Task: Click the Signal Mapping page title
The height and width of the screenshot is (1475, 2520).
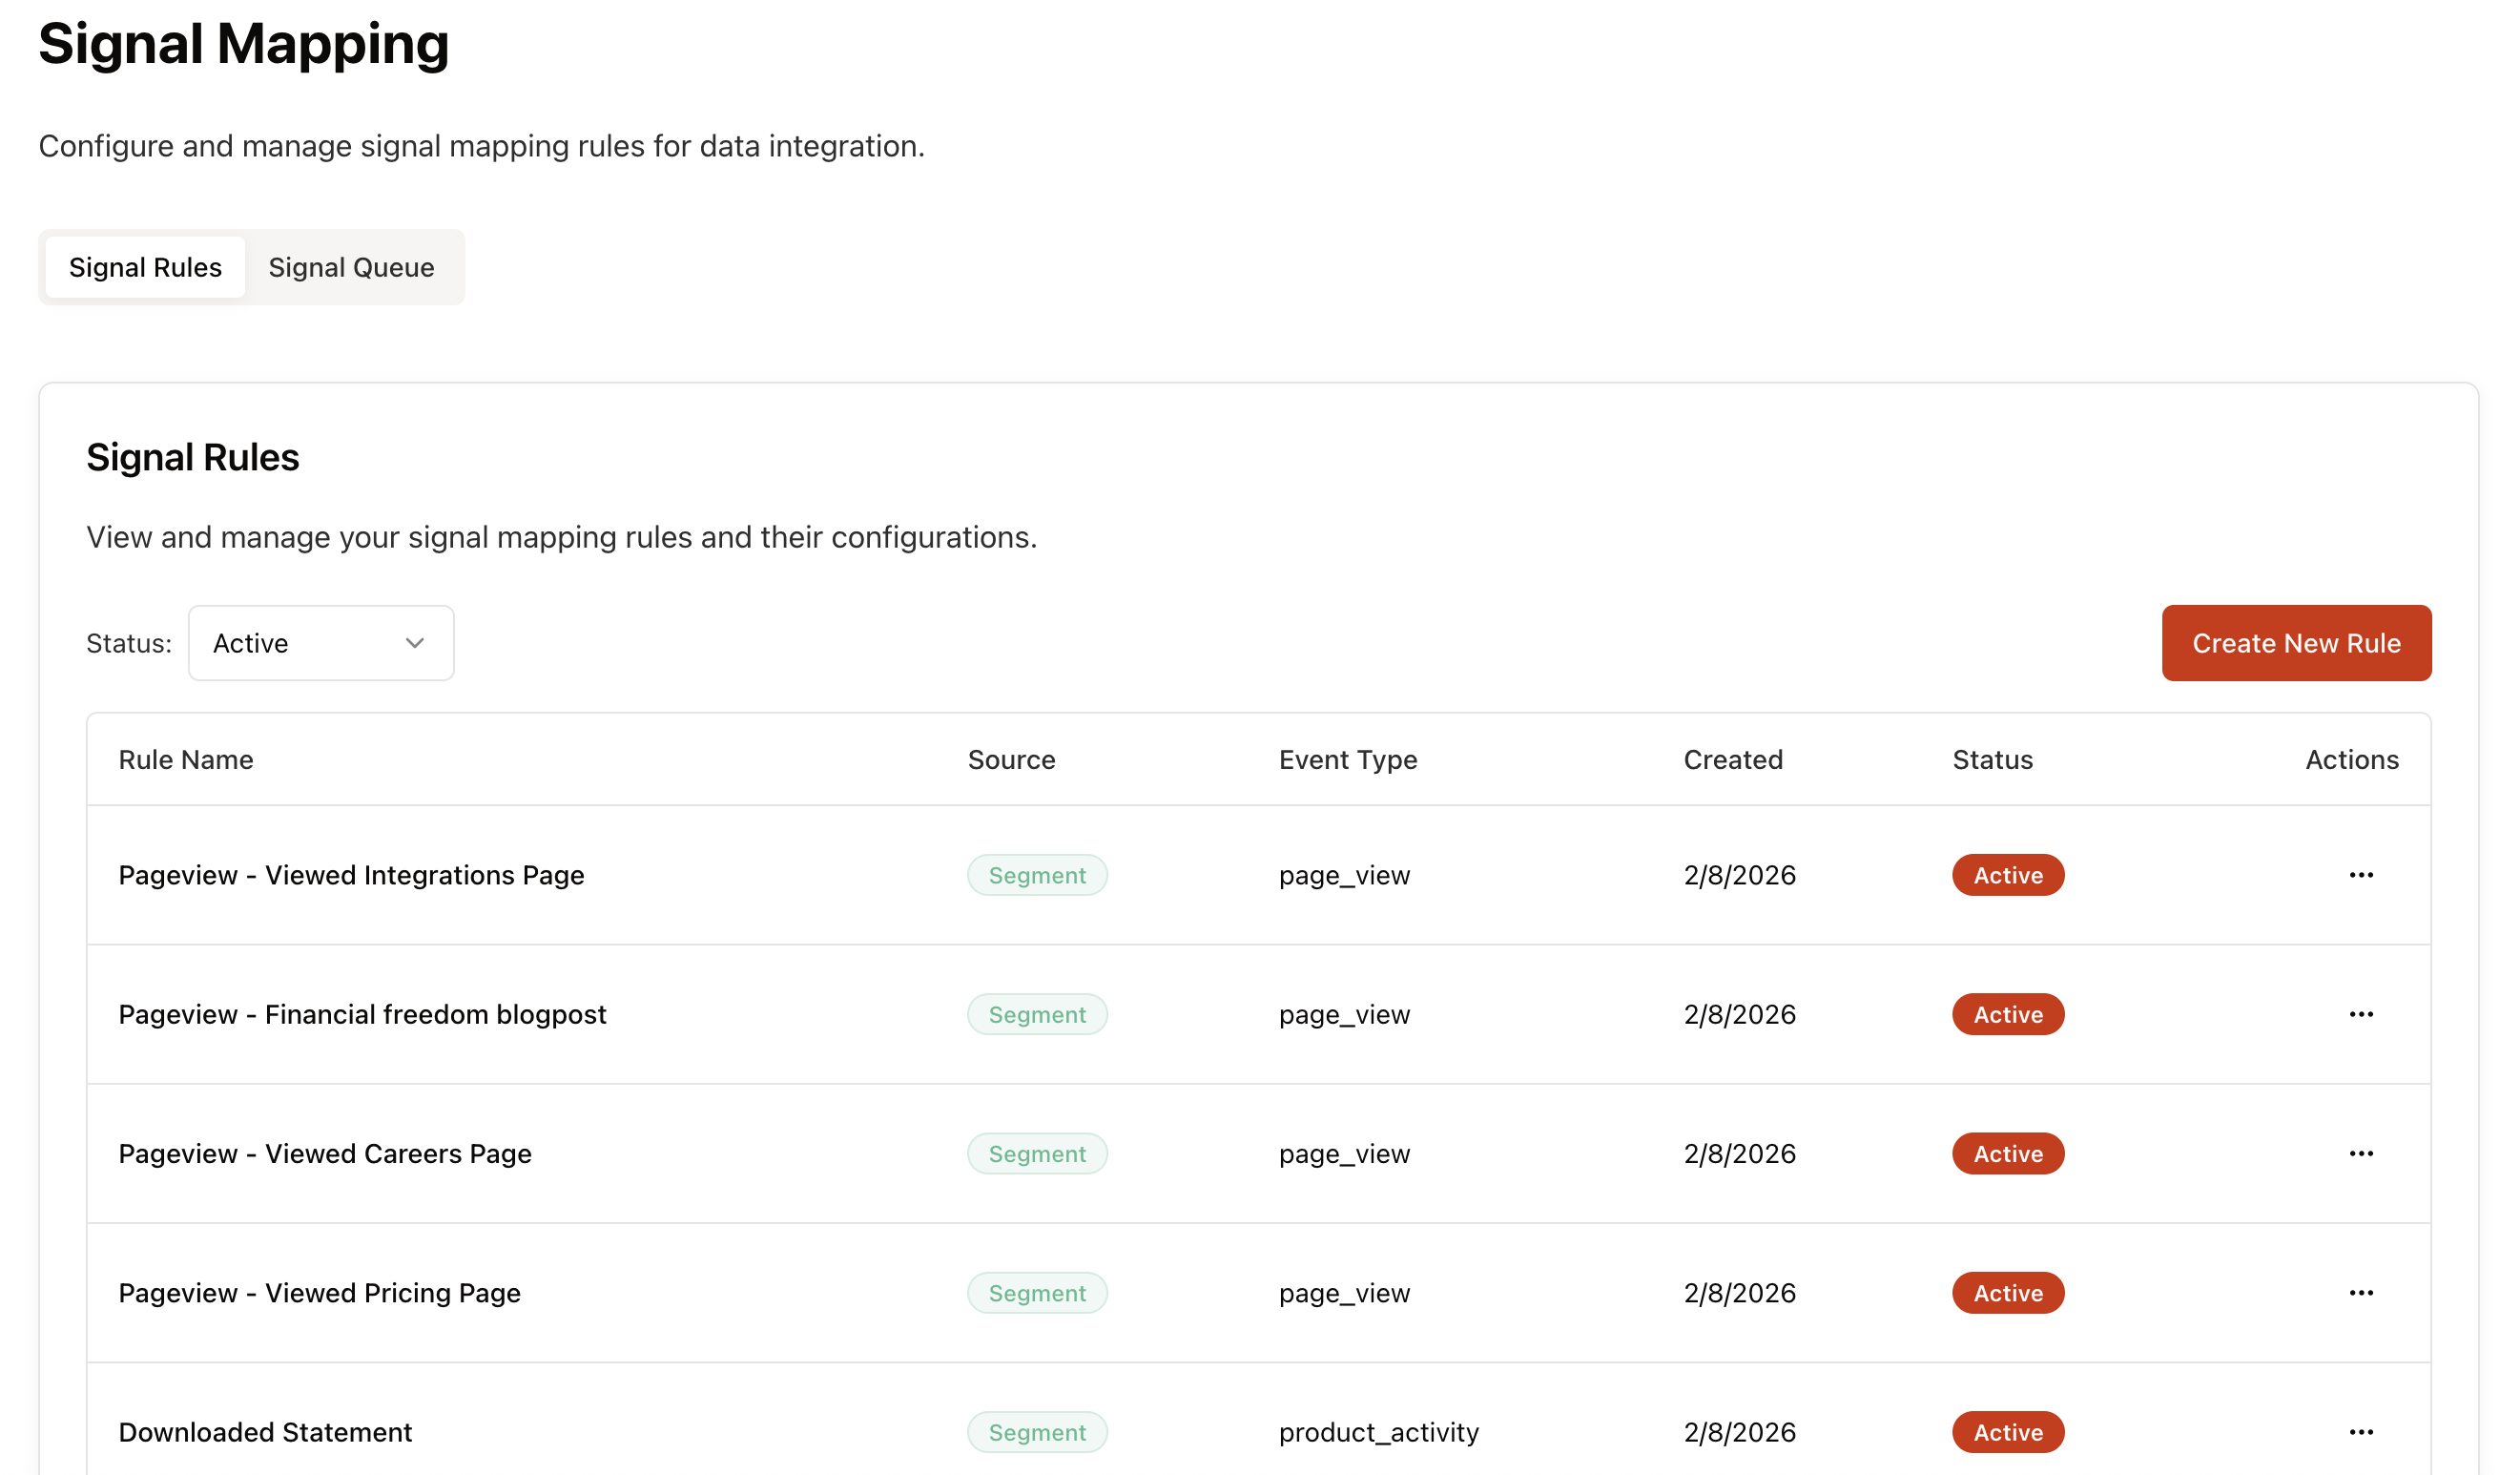Action: (244, 44)
